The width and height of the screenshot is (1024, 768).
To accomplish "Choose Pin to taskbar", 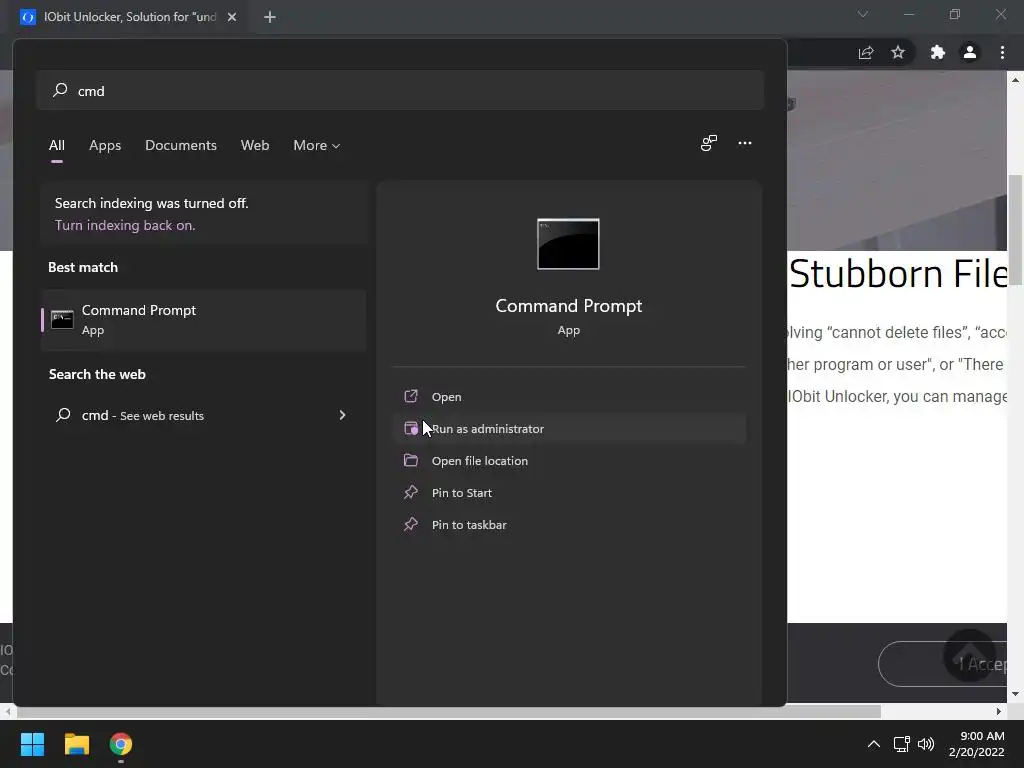I will (x=569, y=524).
